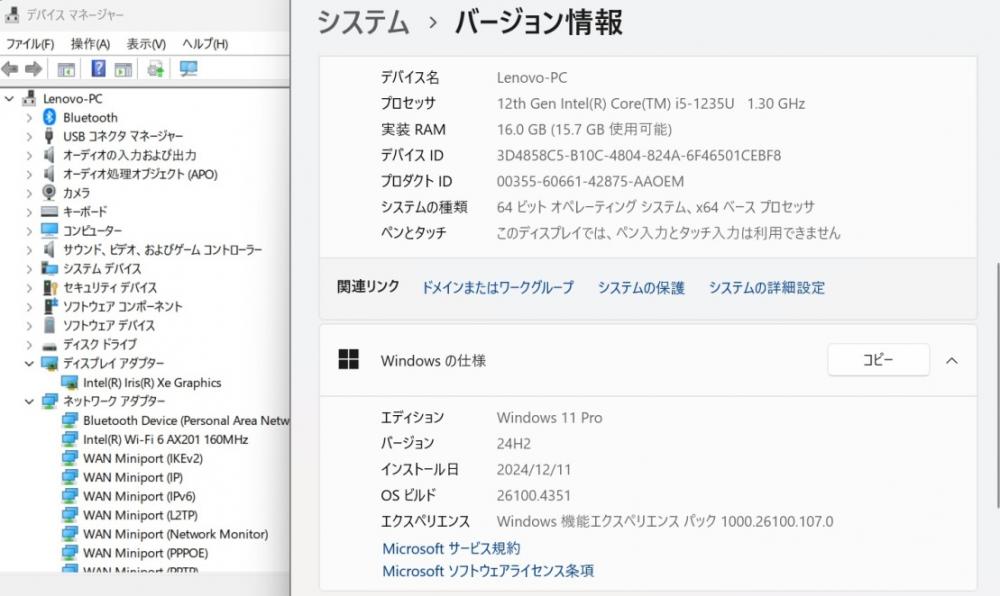Click the toolbar device icon with green badge
This screenshot has width=1000, height=596.
tap(156, 69)
